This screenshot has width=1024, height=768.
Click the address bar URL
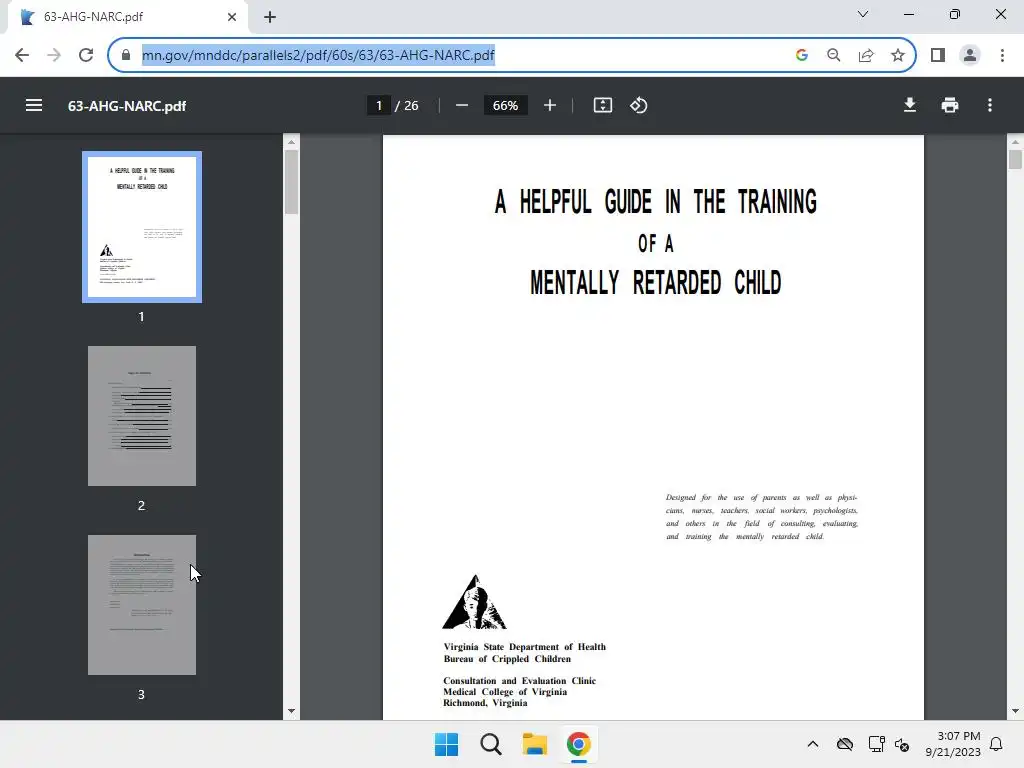tap(318, 55)
